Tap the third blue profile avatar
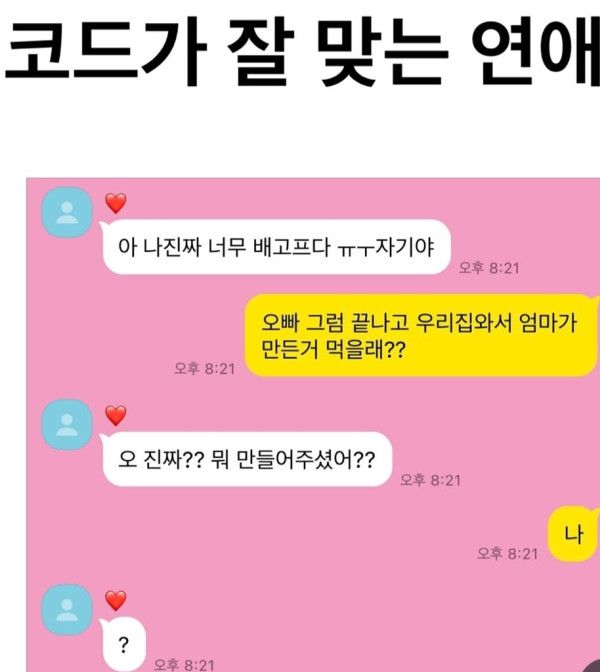The height and width of the screenshot is (672, 600). (67, 610)
